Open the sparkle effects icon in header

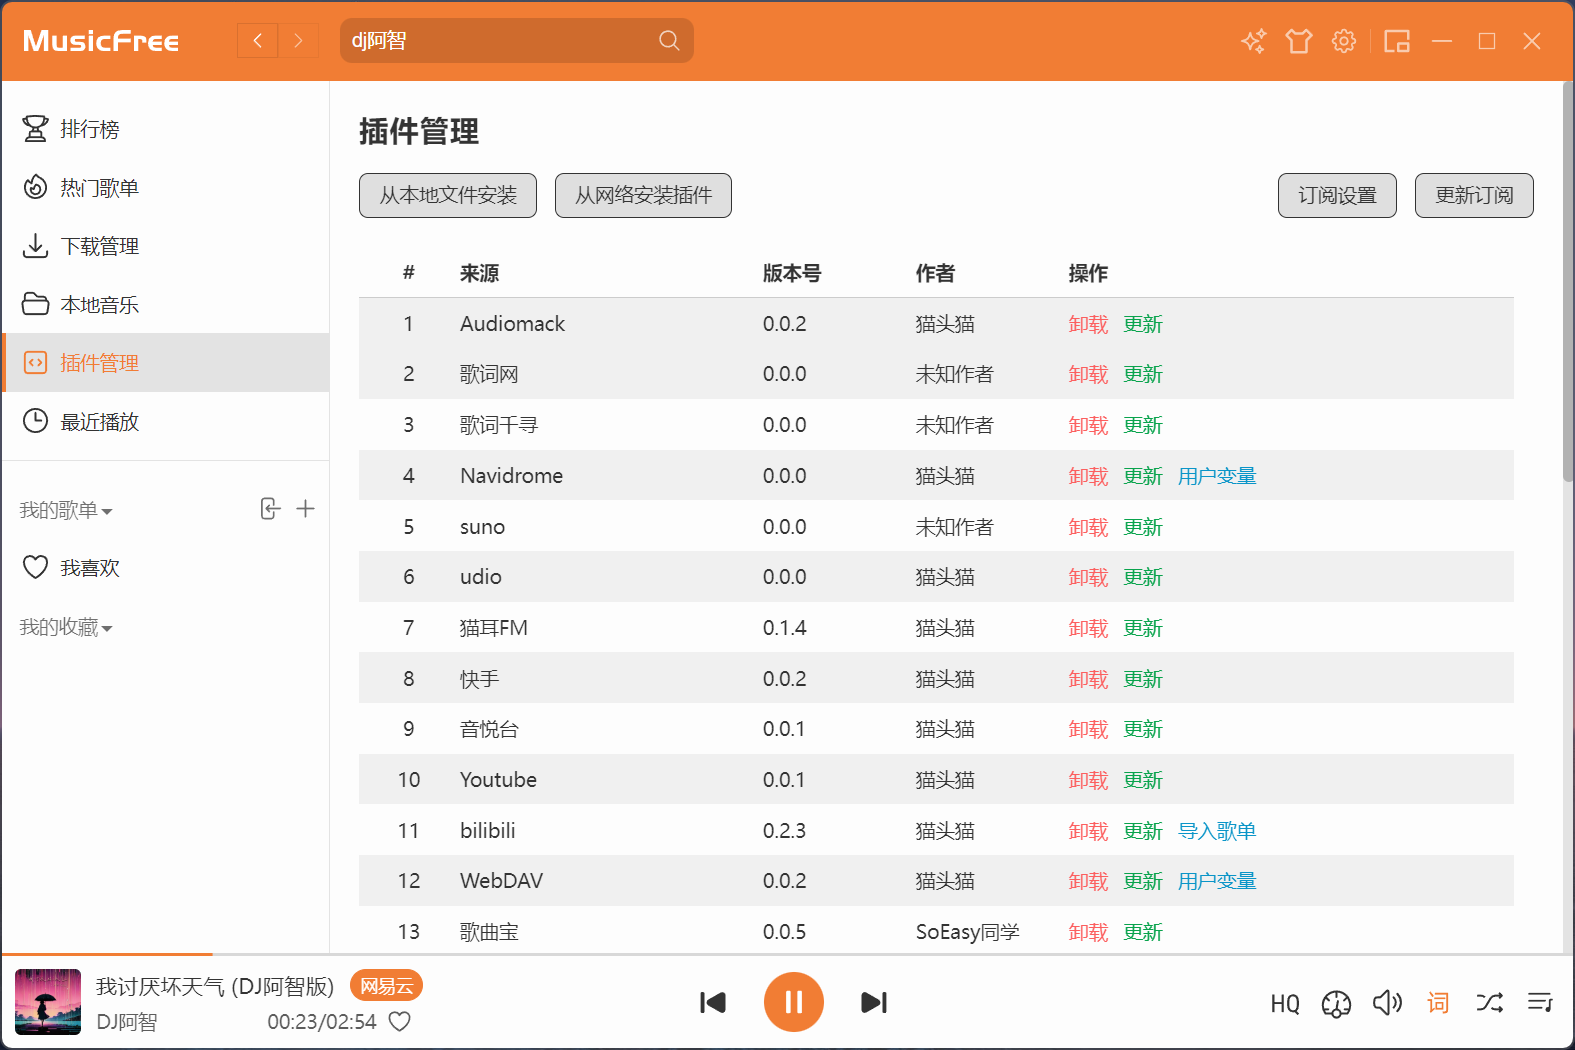pyautogui.click(x=1254, y=41)
